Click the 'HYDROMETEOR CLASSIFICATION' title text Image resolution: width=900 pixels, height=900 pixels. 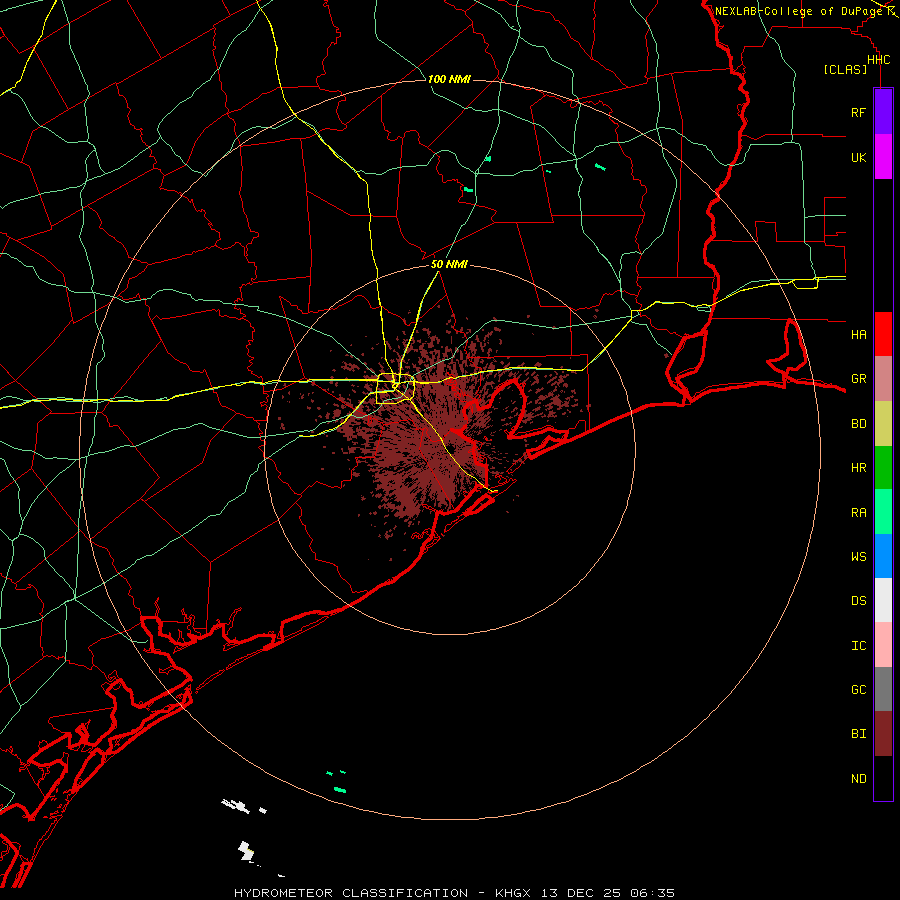pyautogui.click(x=351, y=893)
